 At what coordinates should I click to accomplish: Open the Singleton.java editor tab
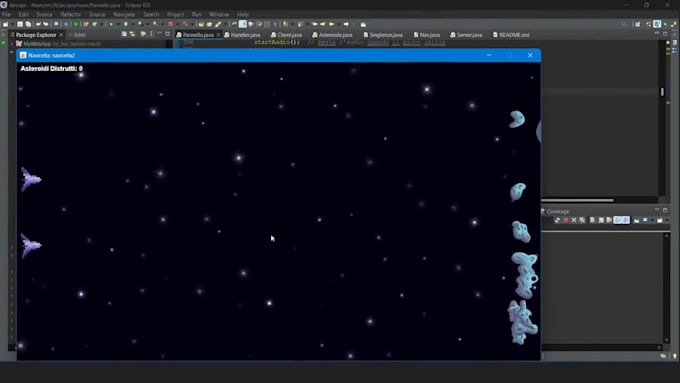point(383,35)
